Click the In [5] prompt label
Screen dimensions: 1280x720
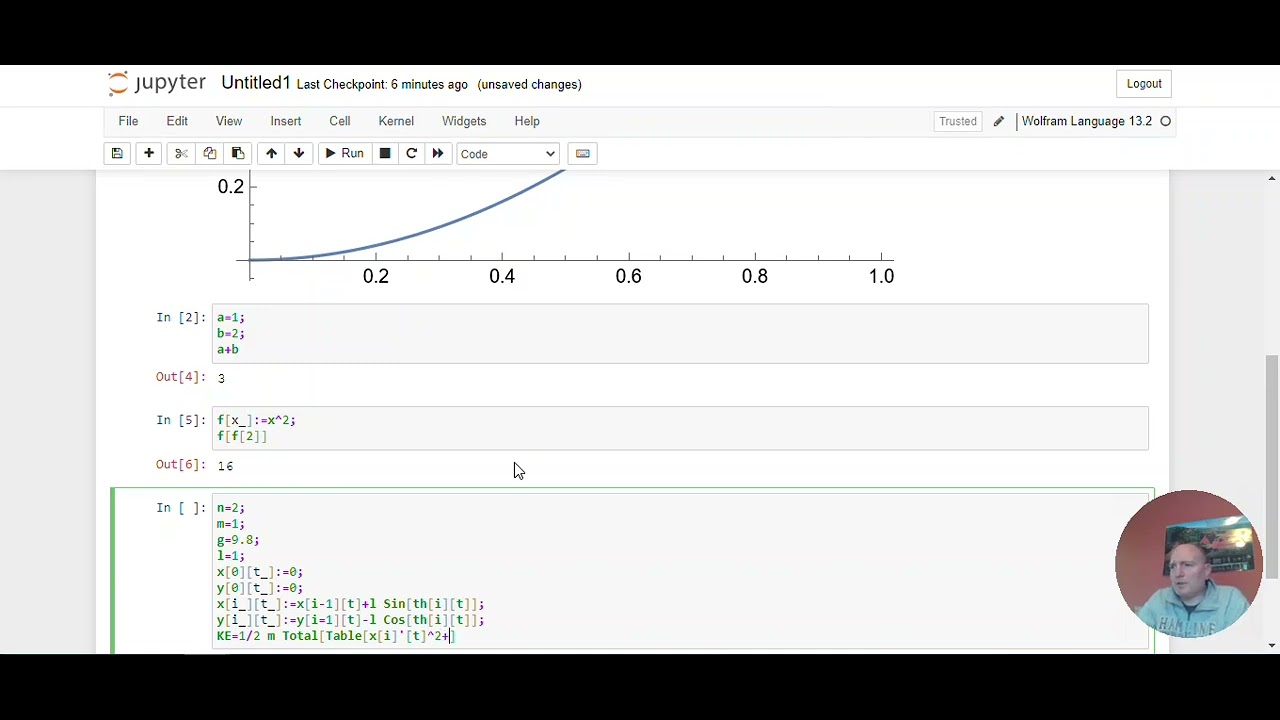(181, 420)
